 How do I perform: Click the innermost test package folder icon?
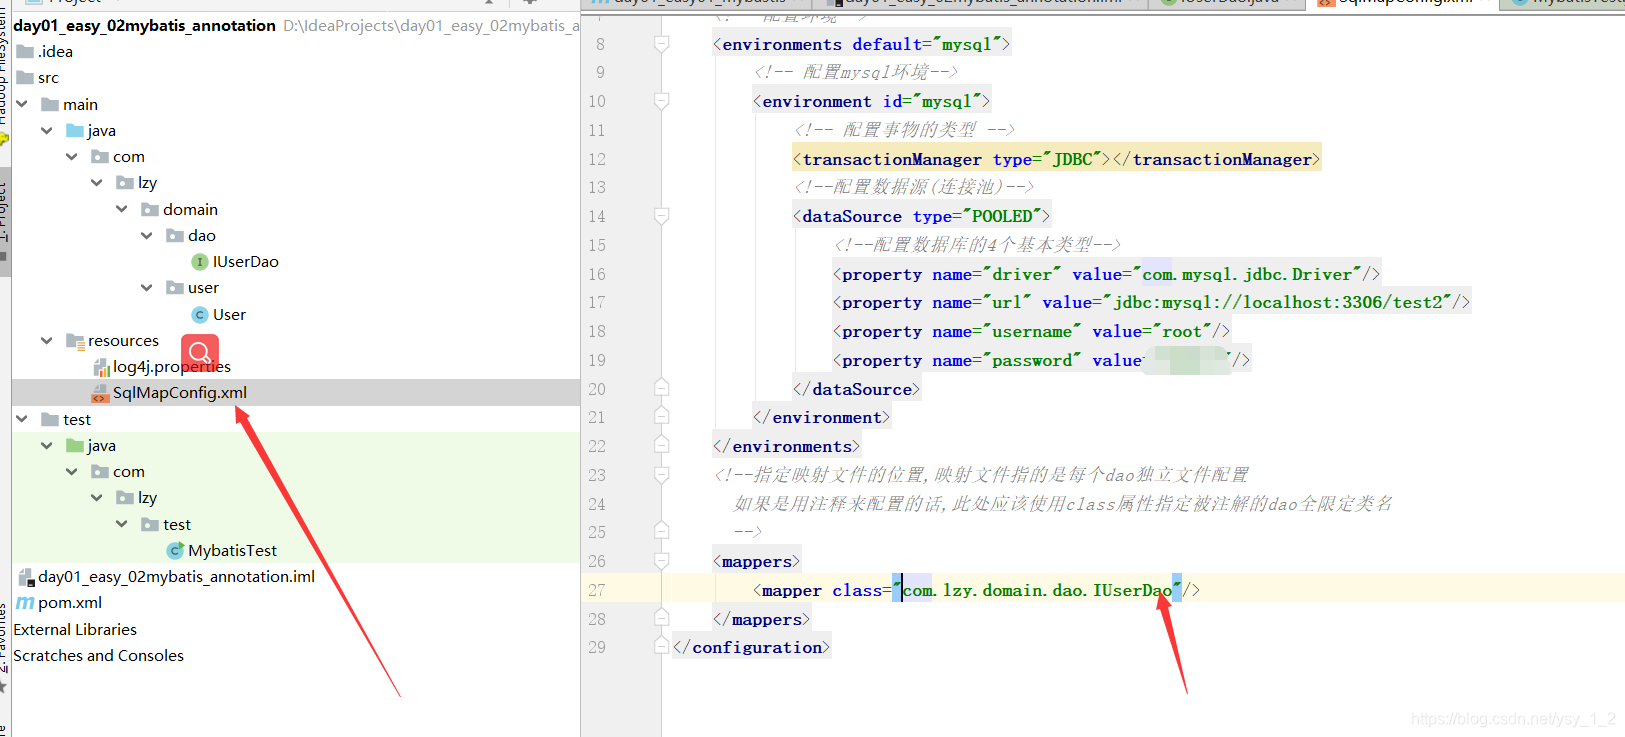point(150,524)
